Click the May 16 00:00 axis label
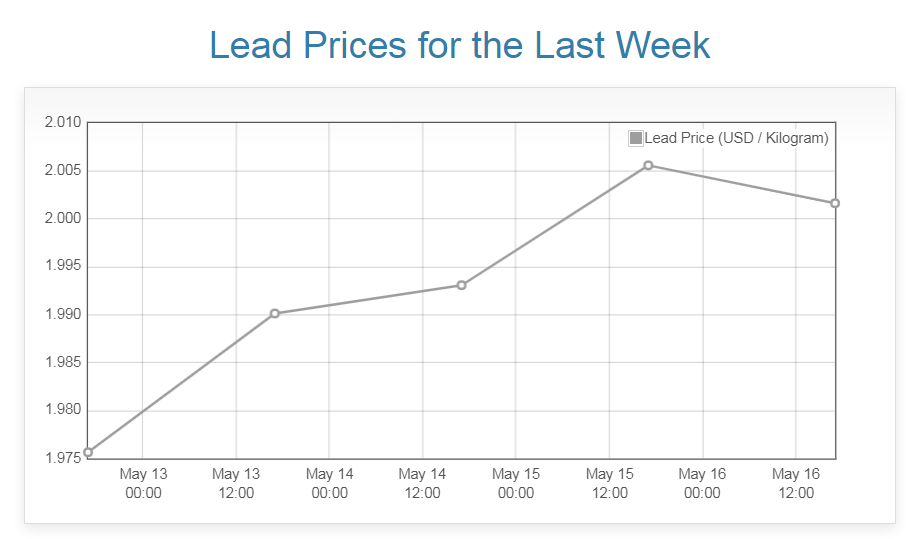 click(x=702, y=483)
